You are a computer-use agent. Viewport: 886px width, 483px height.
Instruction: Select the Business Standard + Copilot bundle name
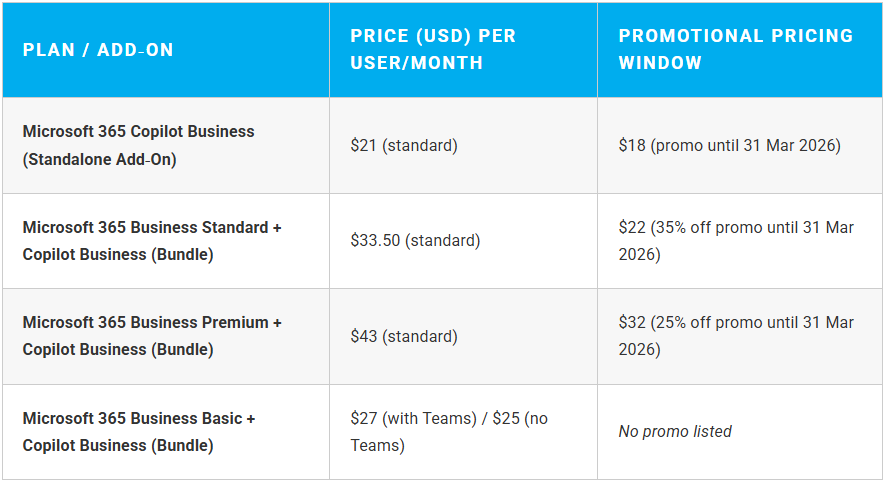pos(152,241)
